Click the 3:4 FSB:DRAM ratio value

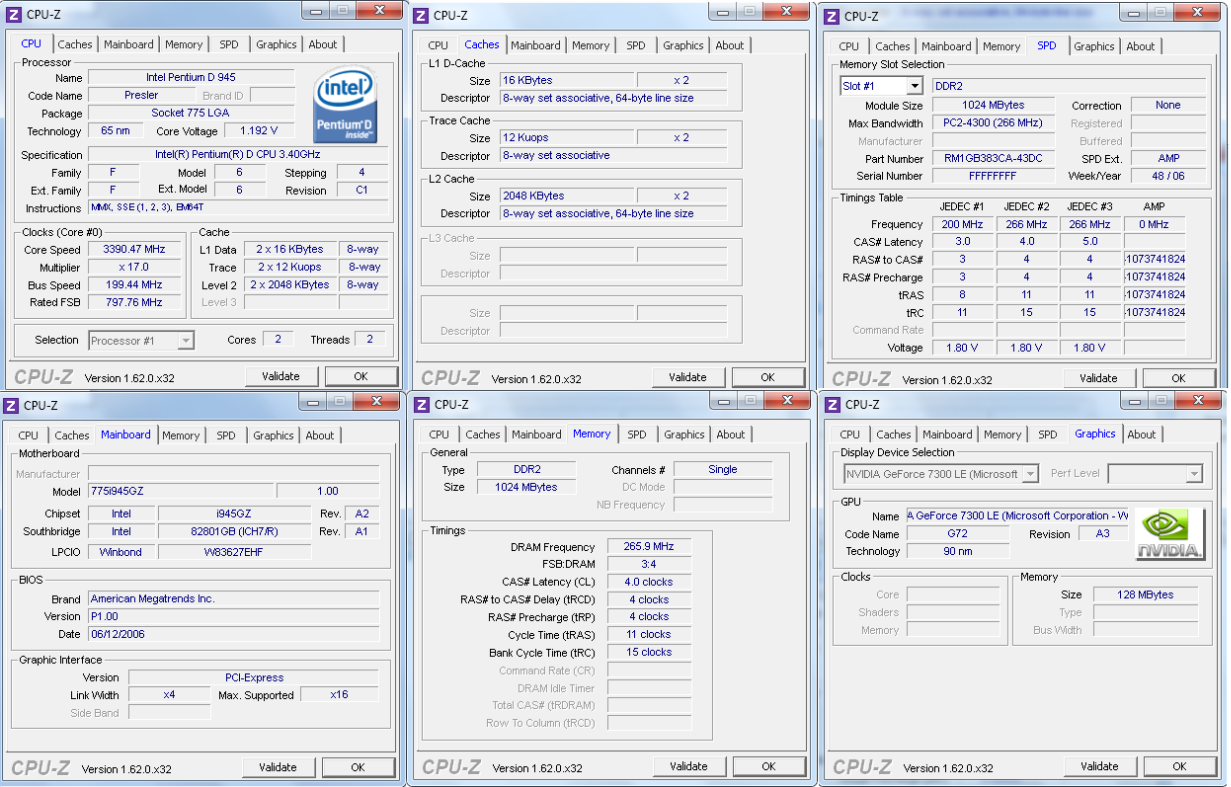coord(648,564)
